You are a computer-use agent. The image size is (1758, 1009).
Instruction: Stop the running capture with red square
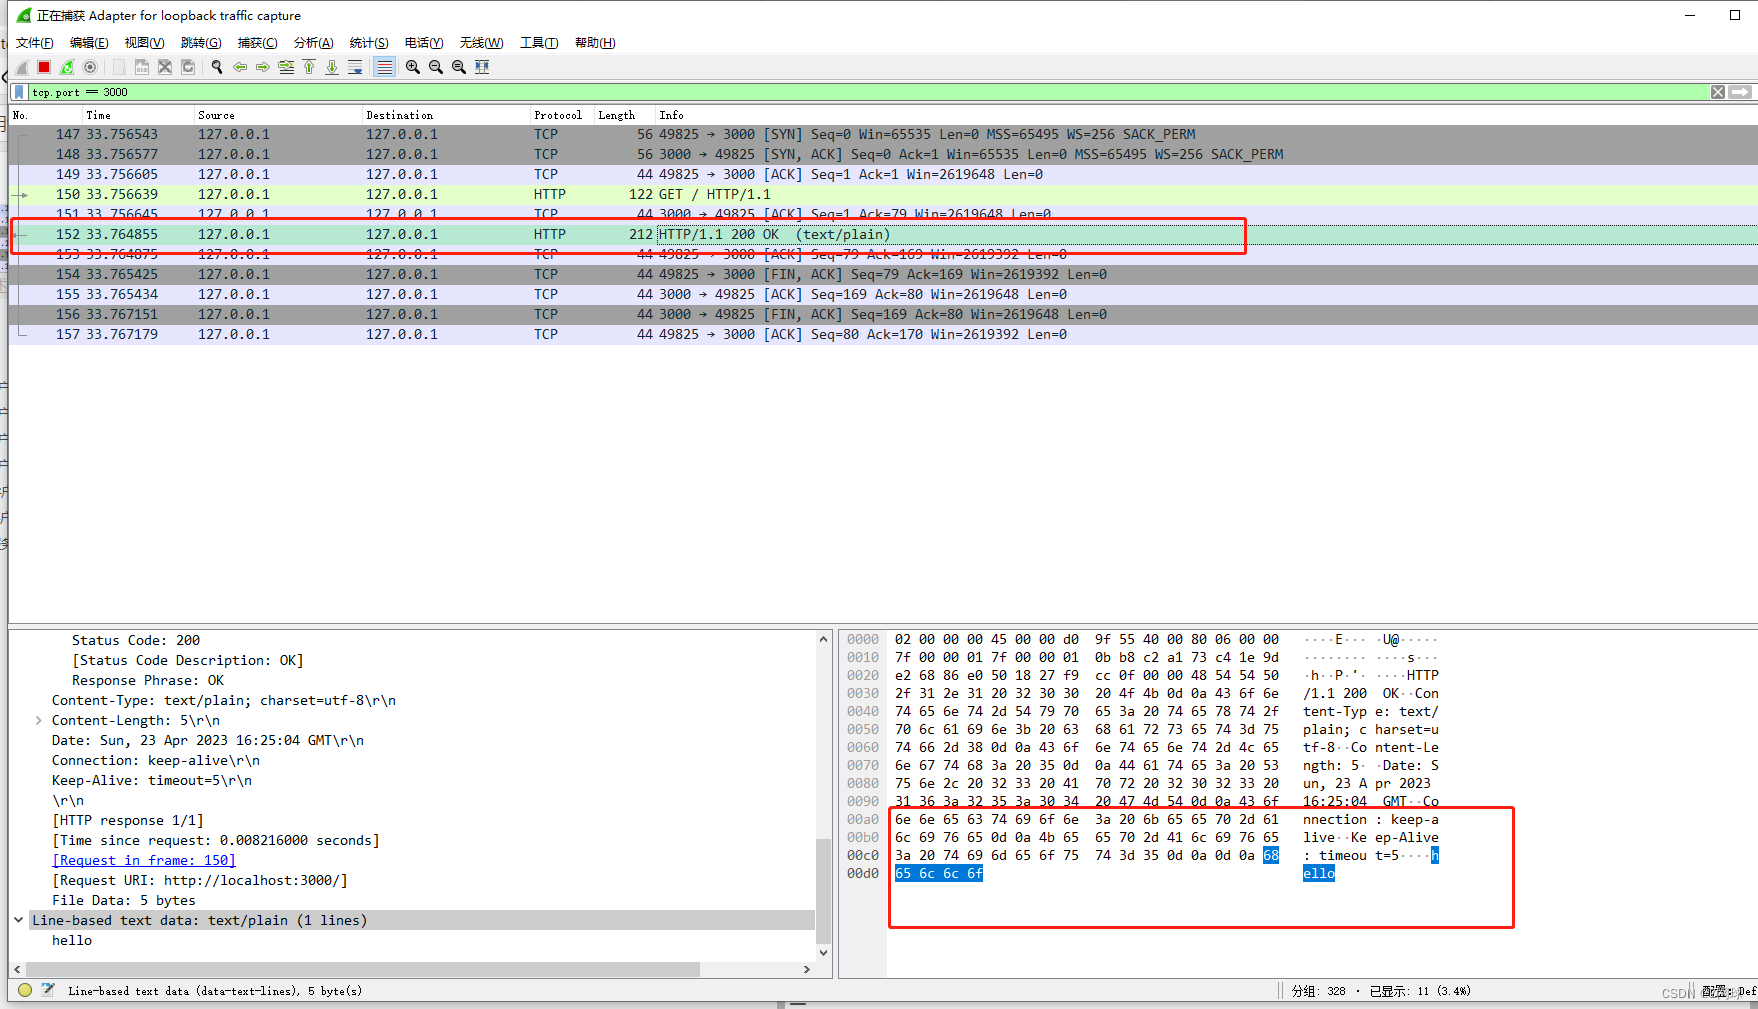[x=44, y=67]
